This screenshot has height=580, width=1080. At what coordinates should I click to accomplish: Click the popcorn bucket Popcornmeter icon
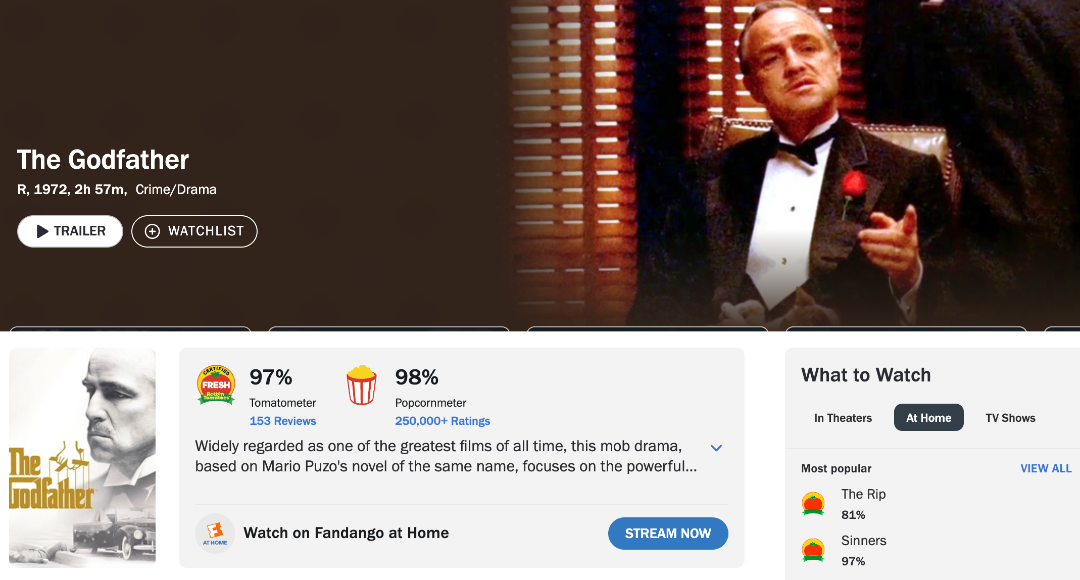tap(361, 385)
